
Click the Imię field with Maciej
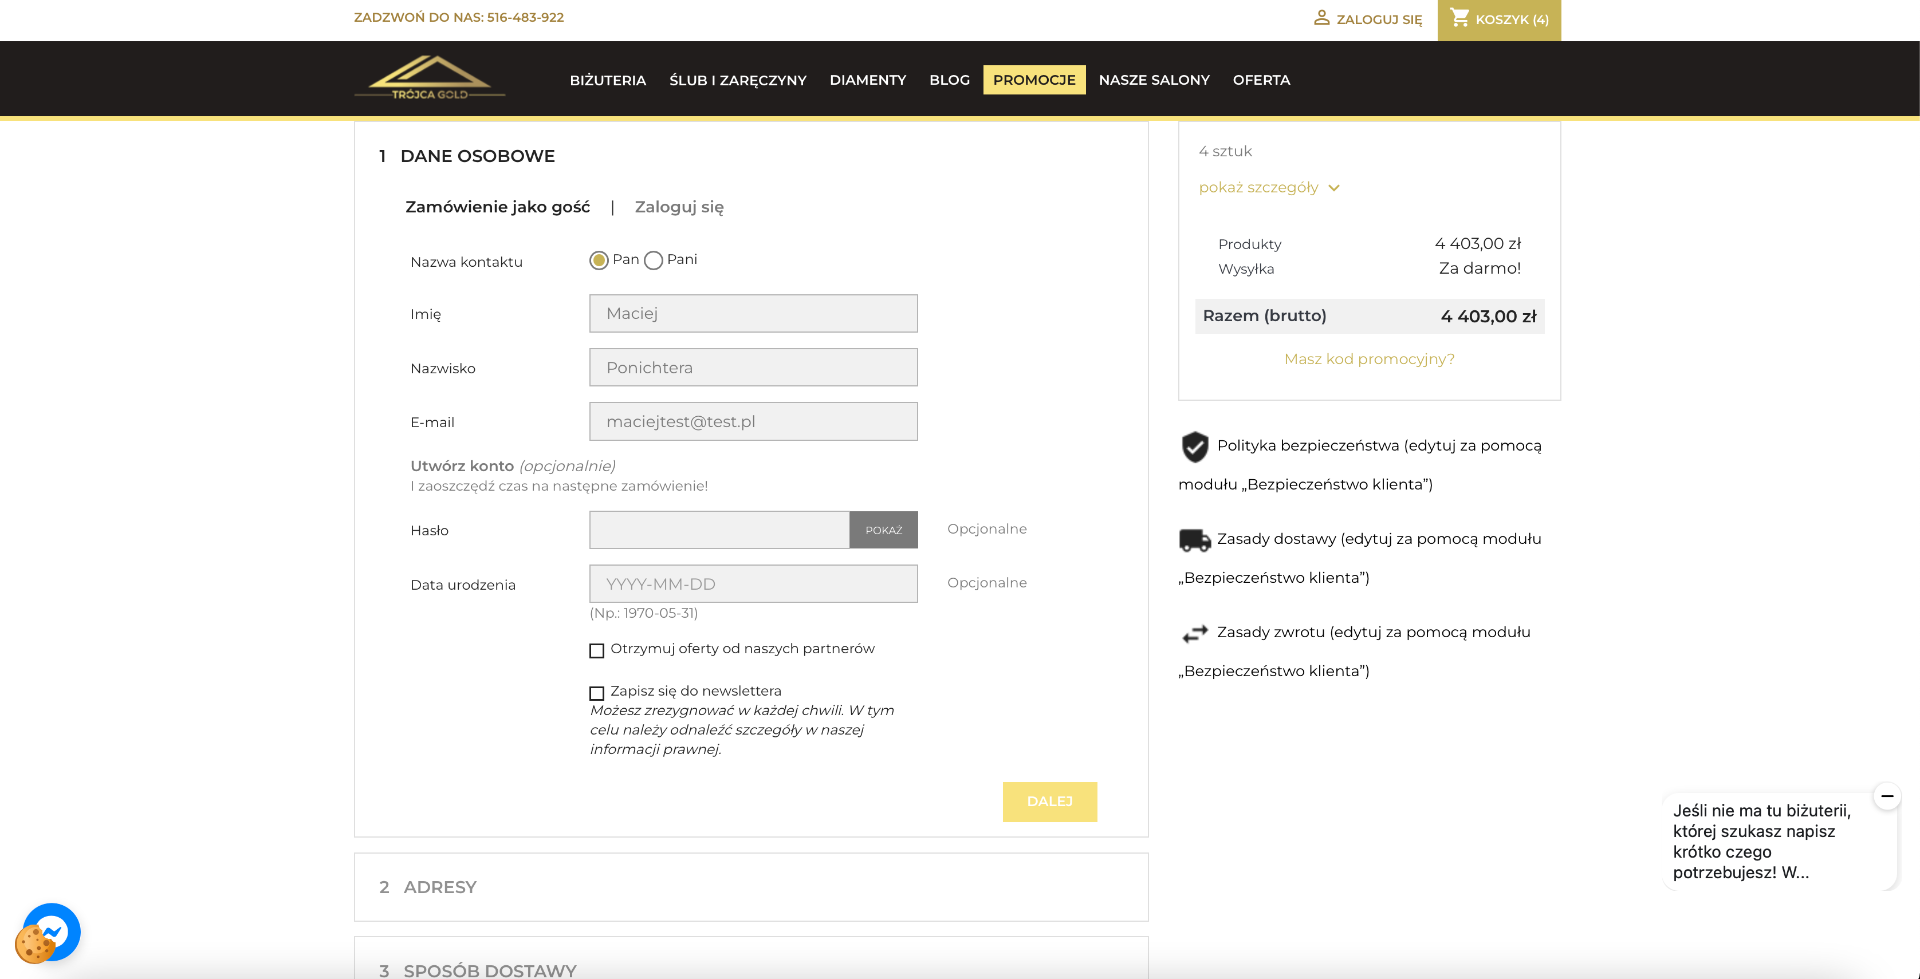[753, 313]
